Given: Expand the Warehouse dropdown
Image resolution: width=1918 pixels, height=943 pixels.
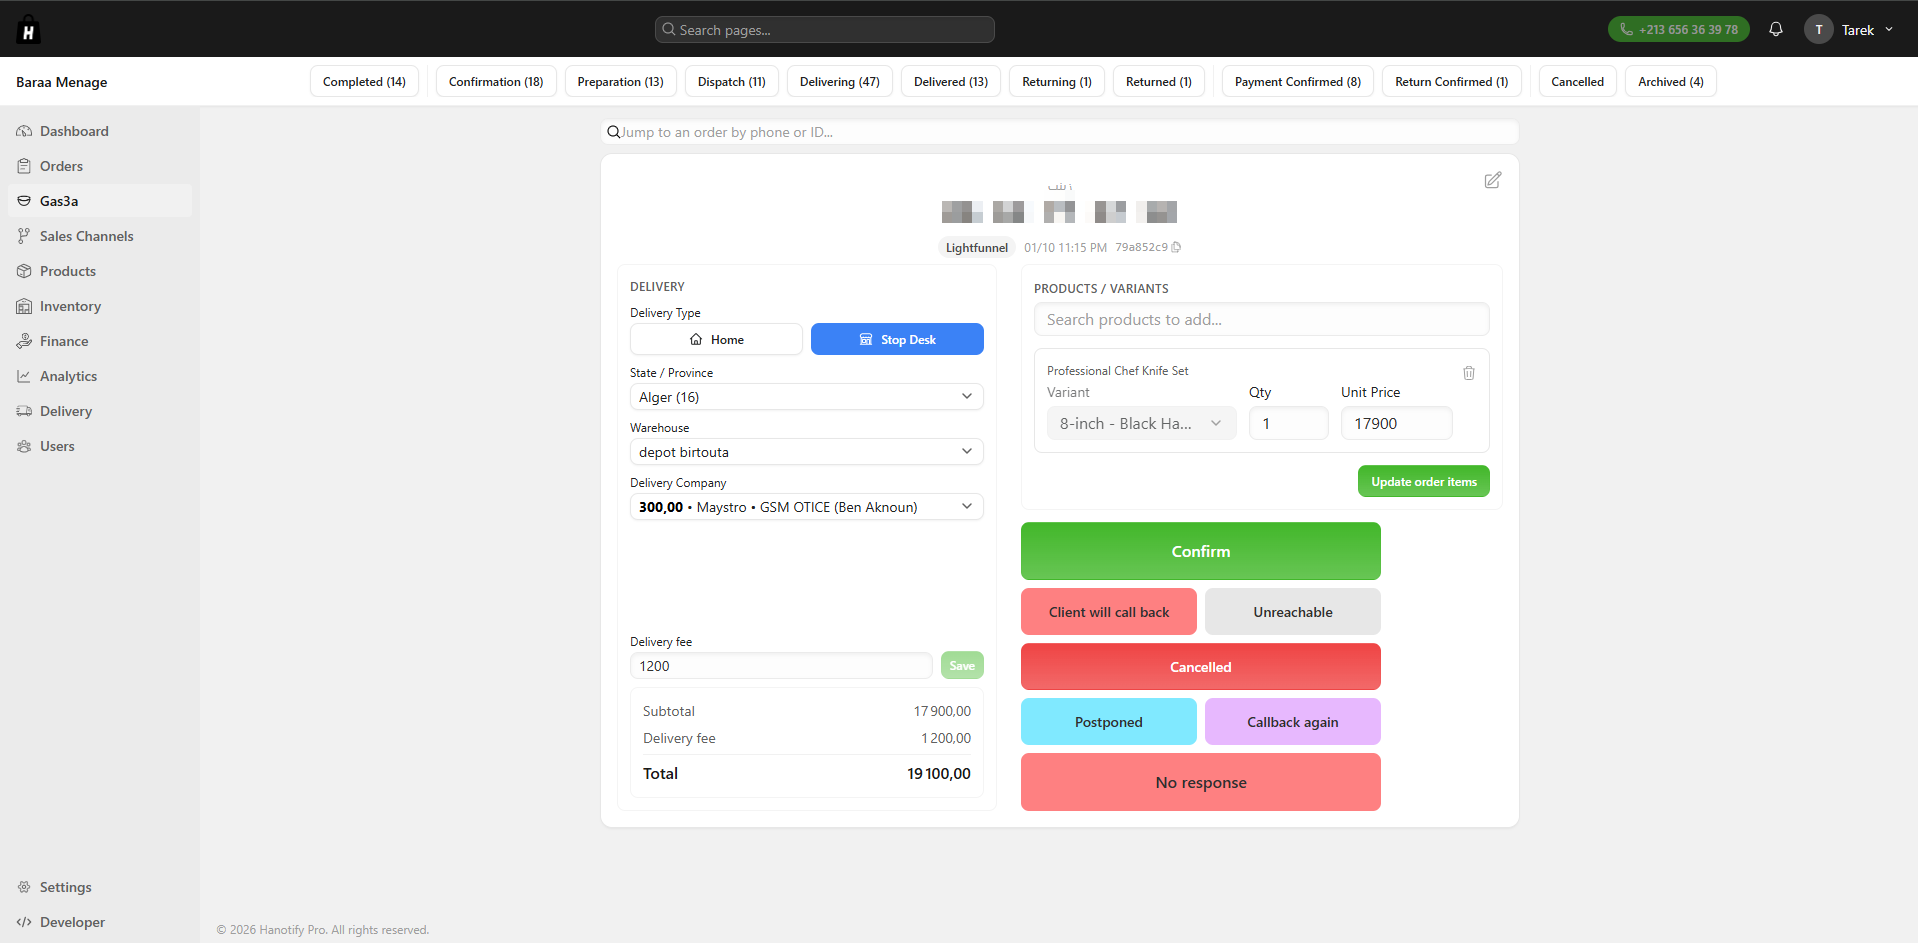Looking at the screenshot, I should (x=807, y=452).
